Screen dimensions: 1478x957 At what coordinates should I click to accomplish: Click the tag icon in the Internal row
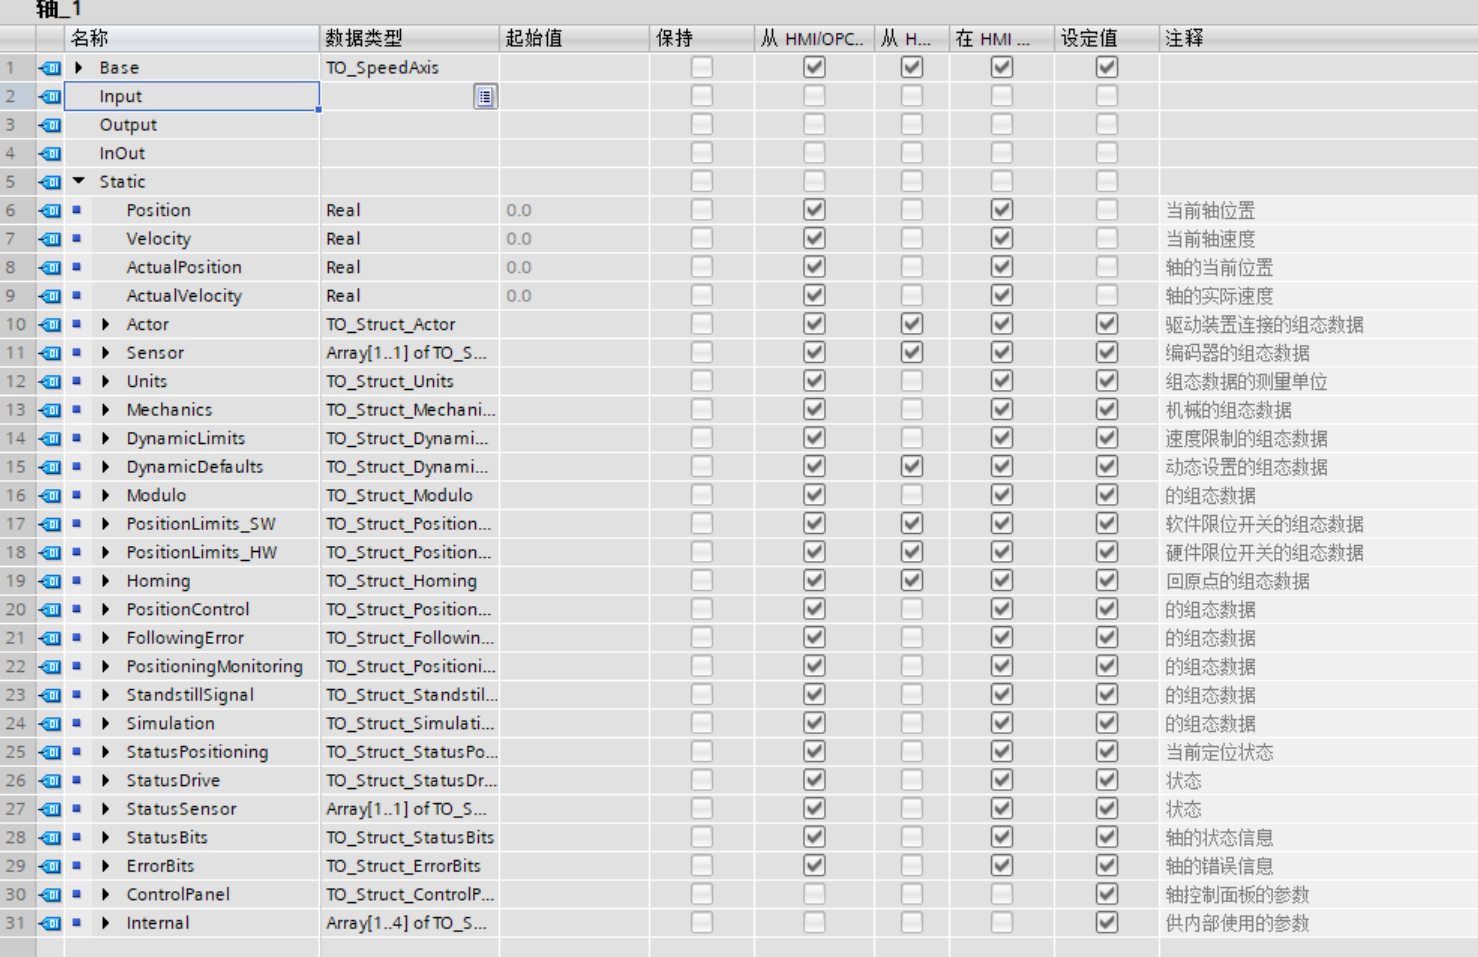point(50,923)
